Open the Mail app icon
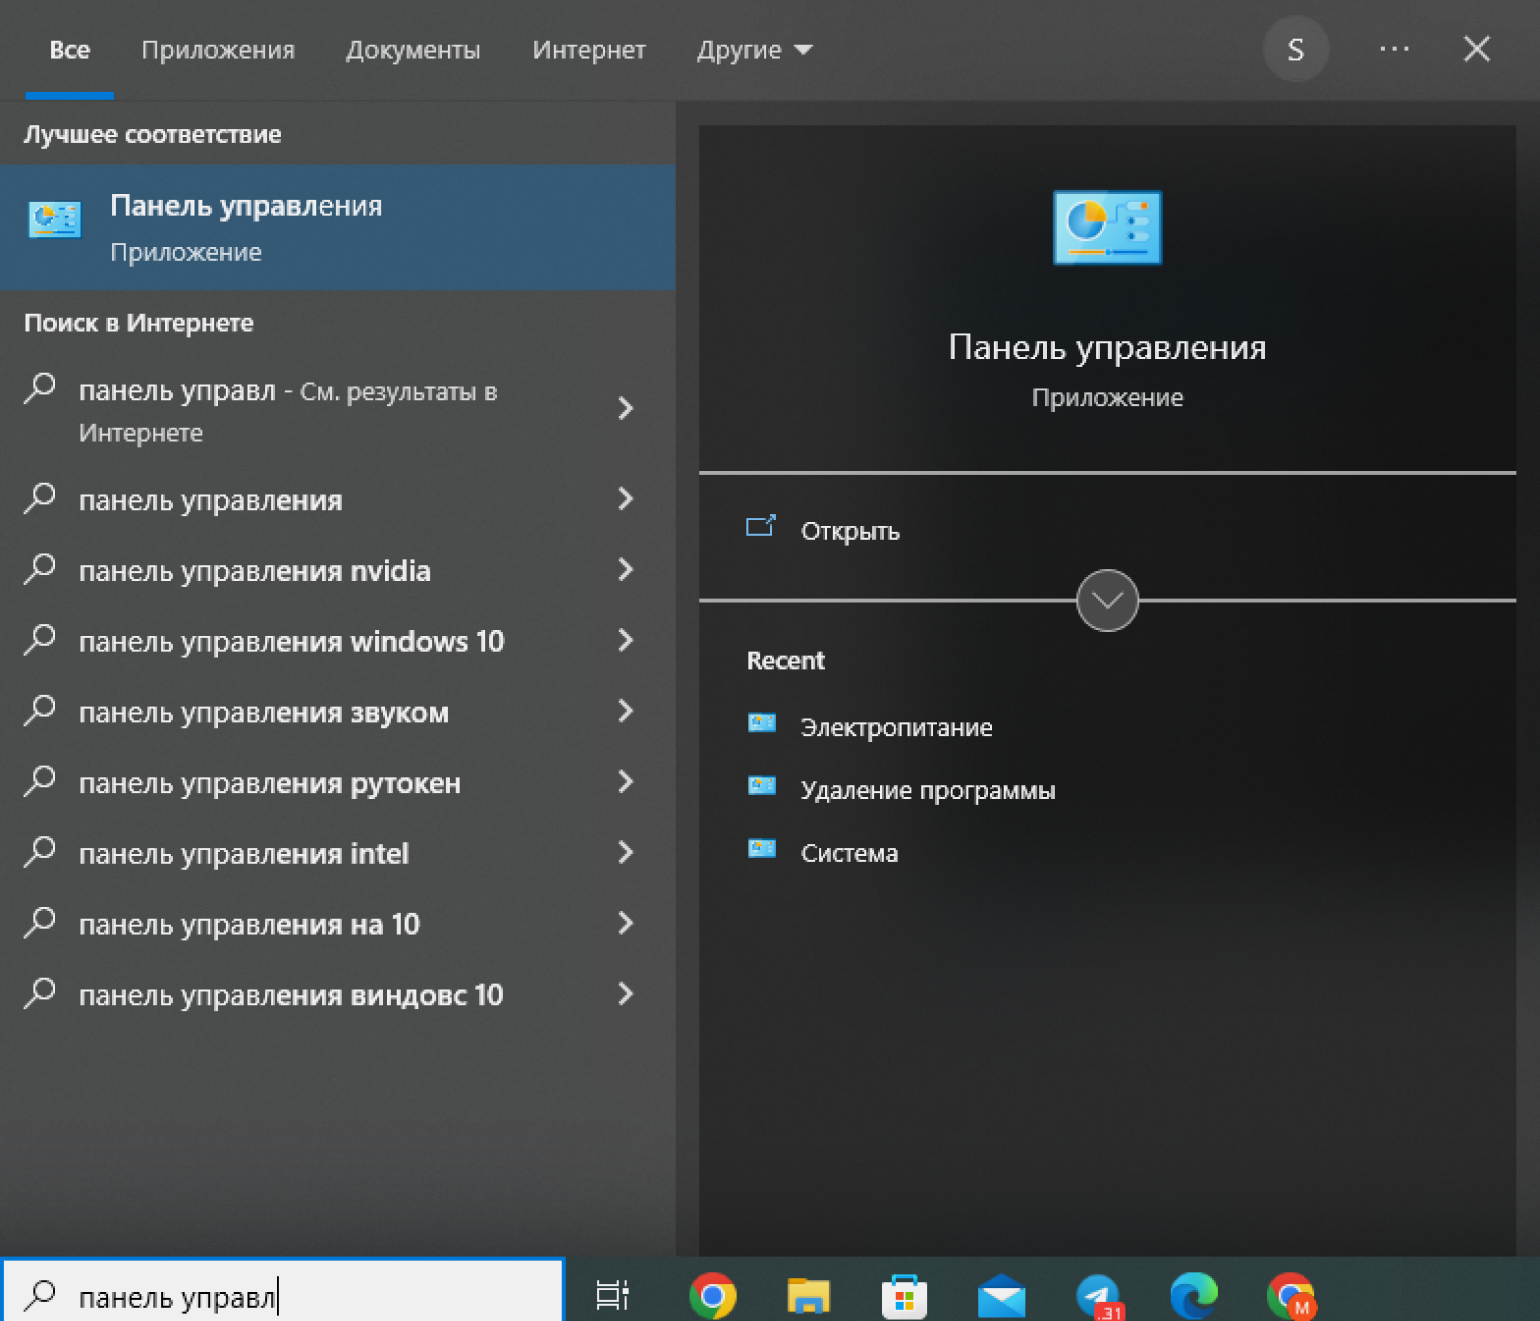Screen dimensions: 1540x1321 point(1001,1297)
